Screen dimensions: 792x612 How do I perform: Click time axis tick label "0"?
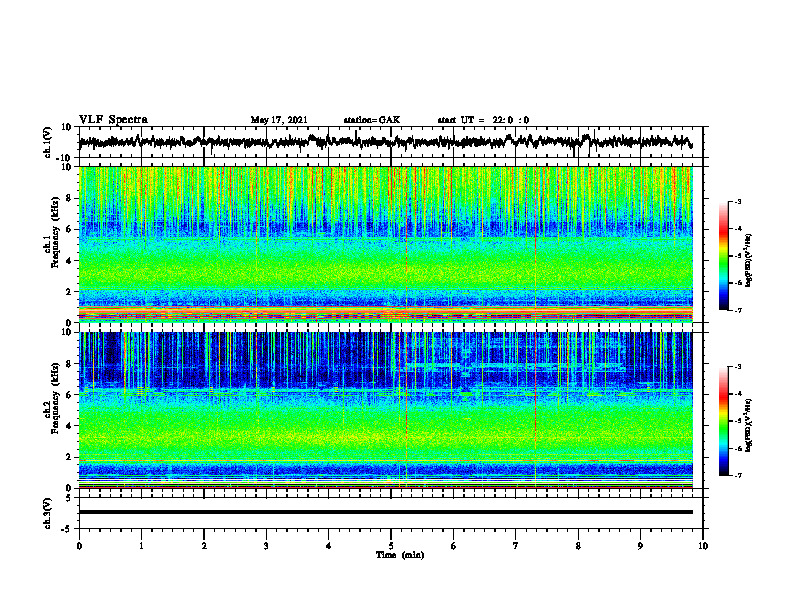point(79,546)
